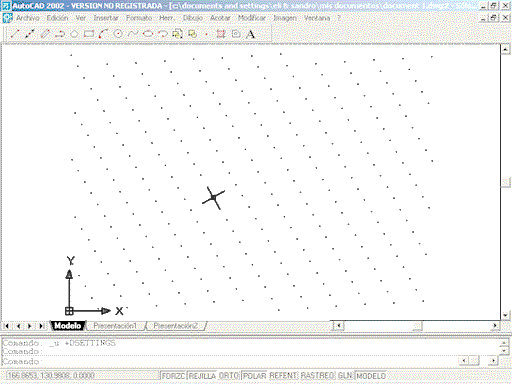The image size is (512, 384).
Task: Select the Spline curve tool
Action: click(133, 34)
